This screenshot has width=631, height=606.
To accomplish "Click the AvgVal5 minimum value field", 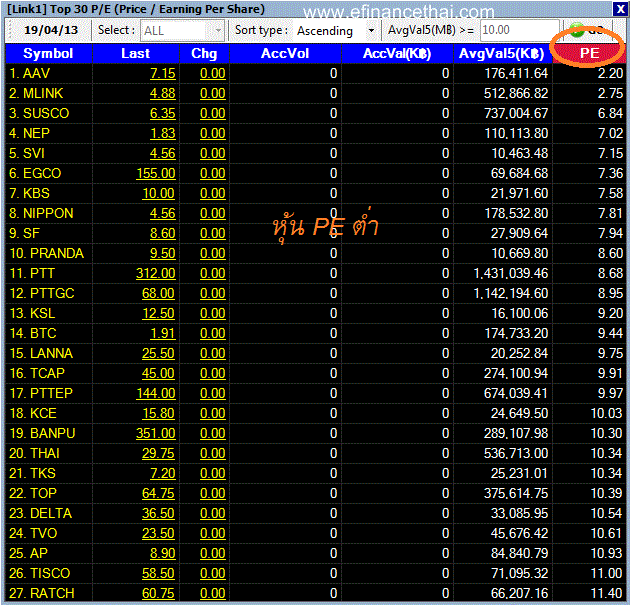I will click(x=520, y=30).
